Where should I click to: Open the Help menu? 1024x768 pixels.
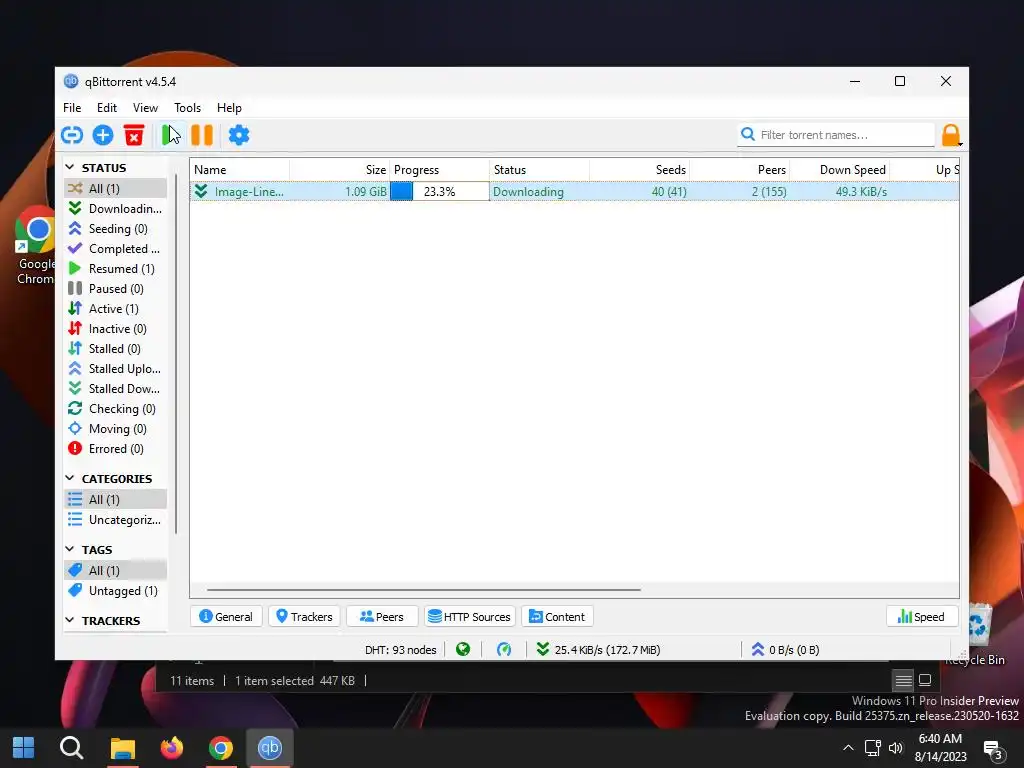tap(229, 108)
